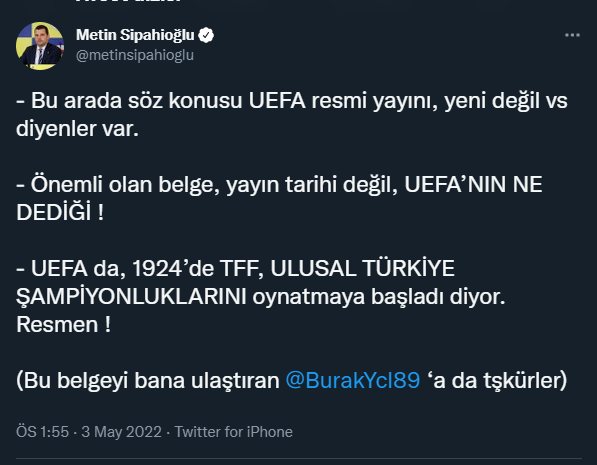Open the 3 May 2022 date link

121,432
